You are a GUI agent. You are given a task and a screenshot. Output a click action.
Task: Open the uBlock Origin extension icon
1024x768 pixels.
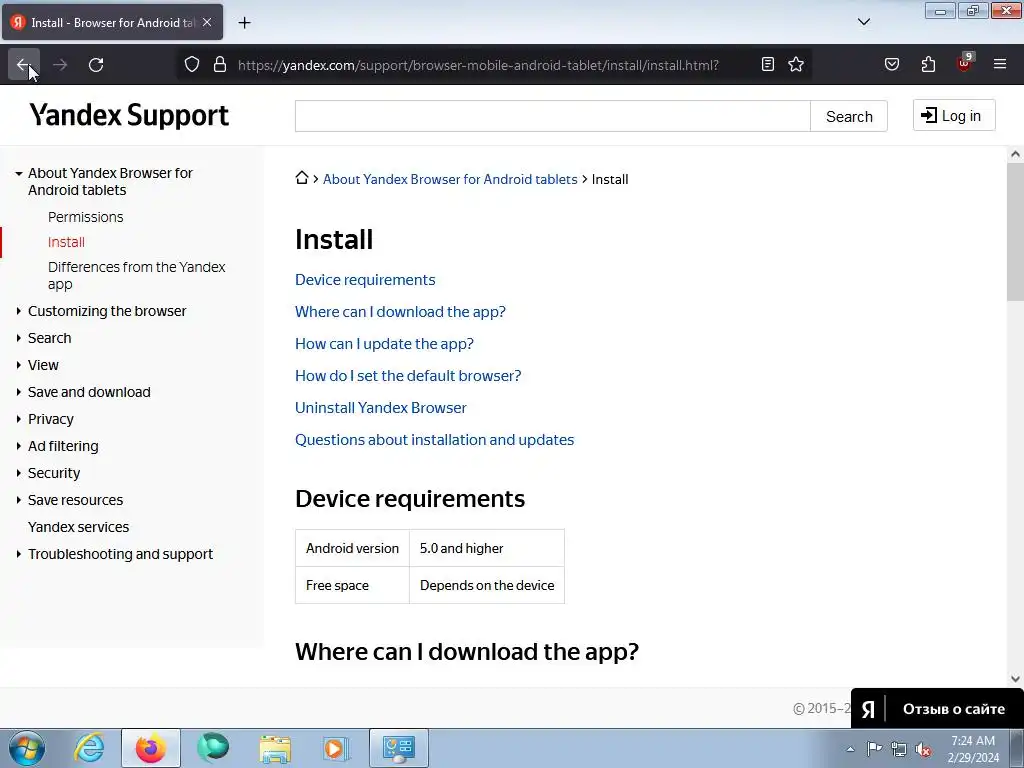[x=964, y=63]
